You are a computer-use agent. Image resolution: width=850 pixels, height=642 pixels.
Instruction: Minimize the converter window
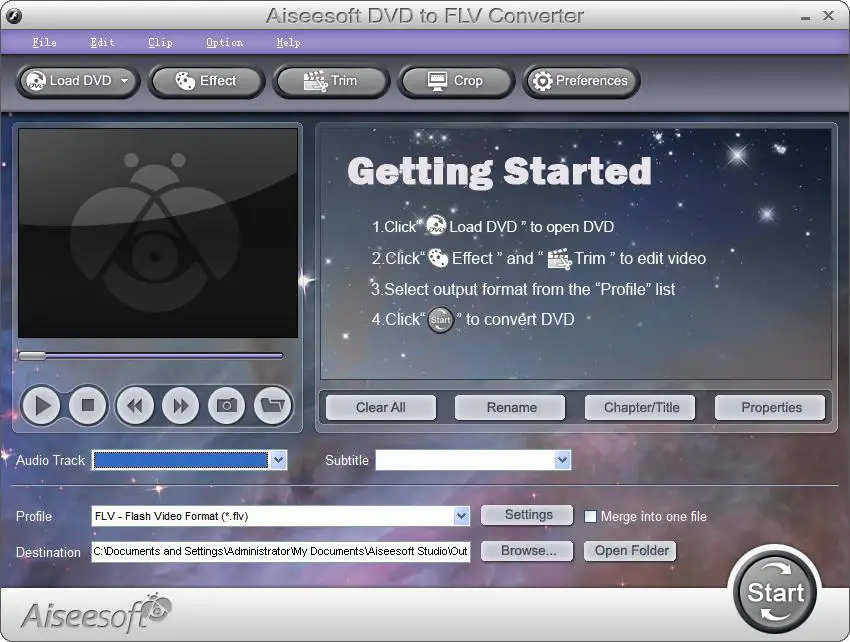click(806, 17)
